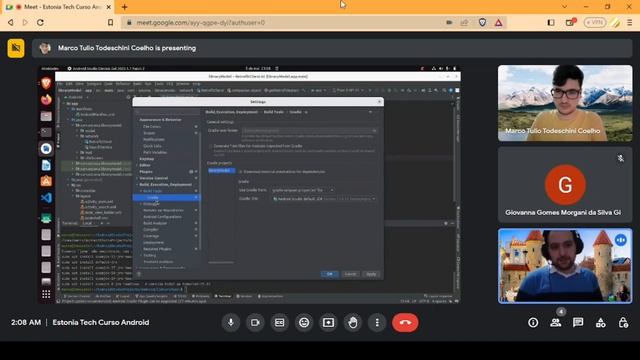Screen dimensions: 640x360
Task: Click the self-view tile with castle background
Action: click(x=565, y=266)
